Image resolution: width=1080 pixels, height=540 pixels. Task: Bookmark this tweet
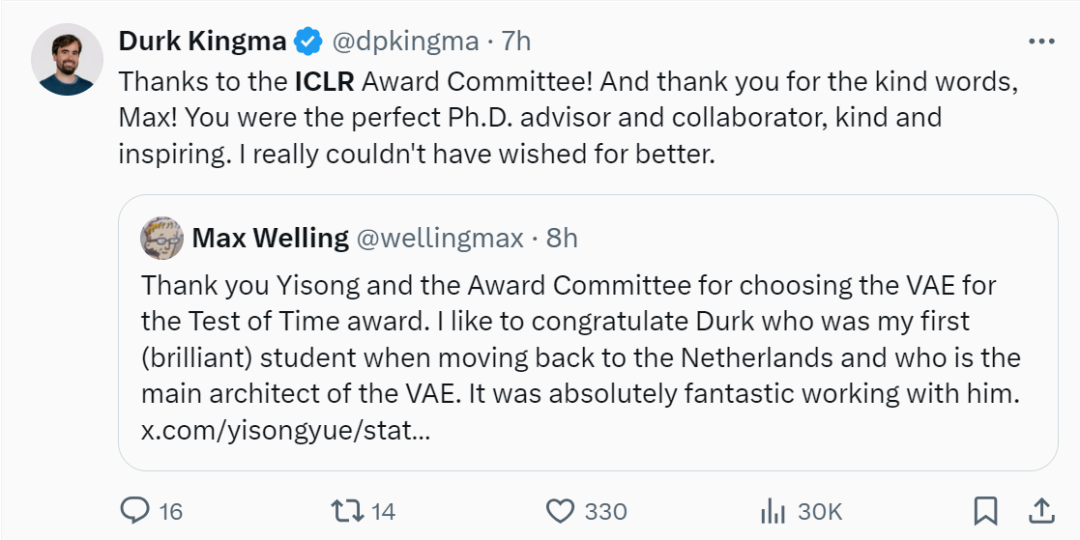(x=985, y=511)
